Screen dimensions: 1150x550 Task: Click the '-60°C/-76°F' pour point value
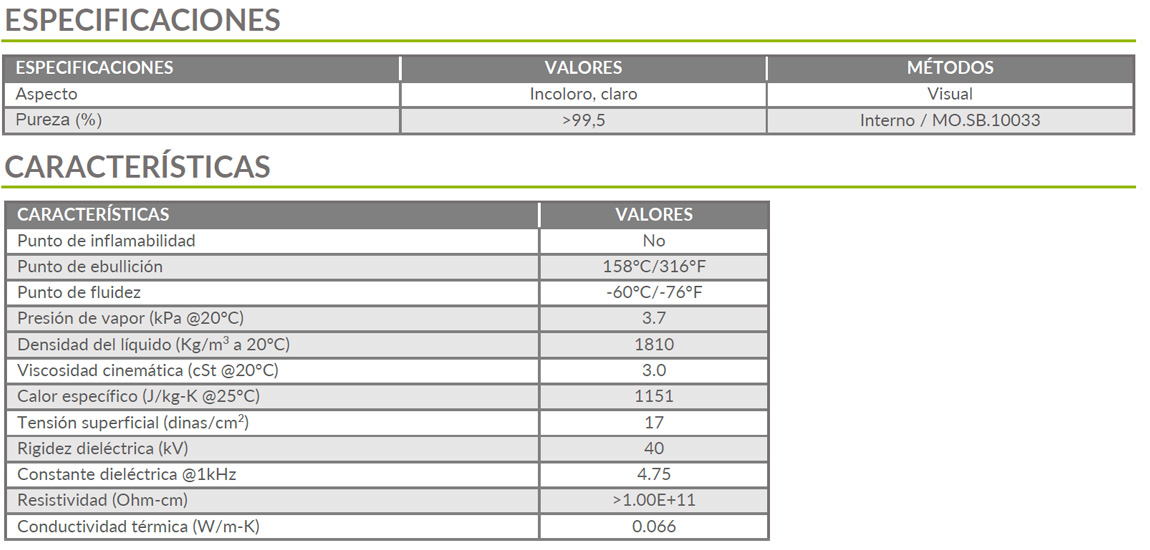(653, 293)
